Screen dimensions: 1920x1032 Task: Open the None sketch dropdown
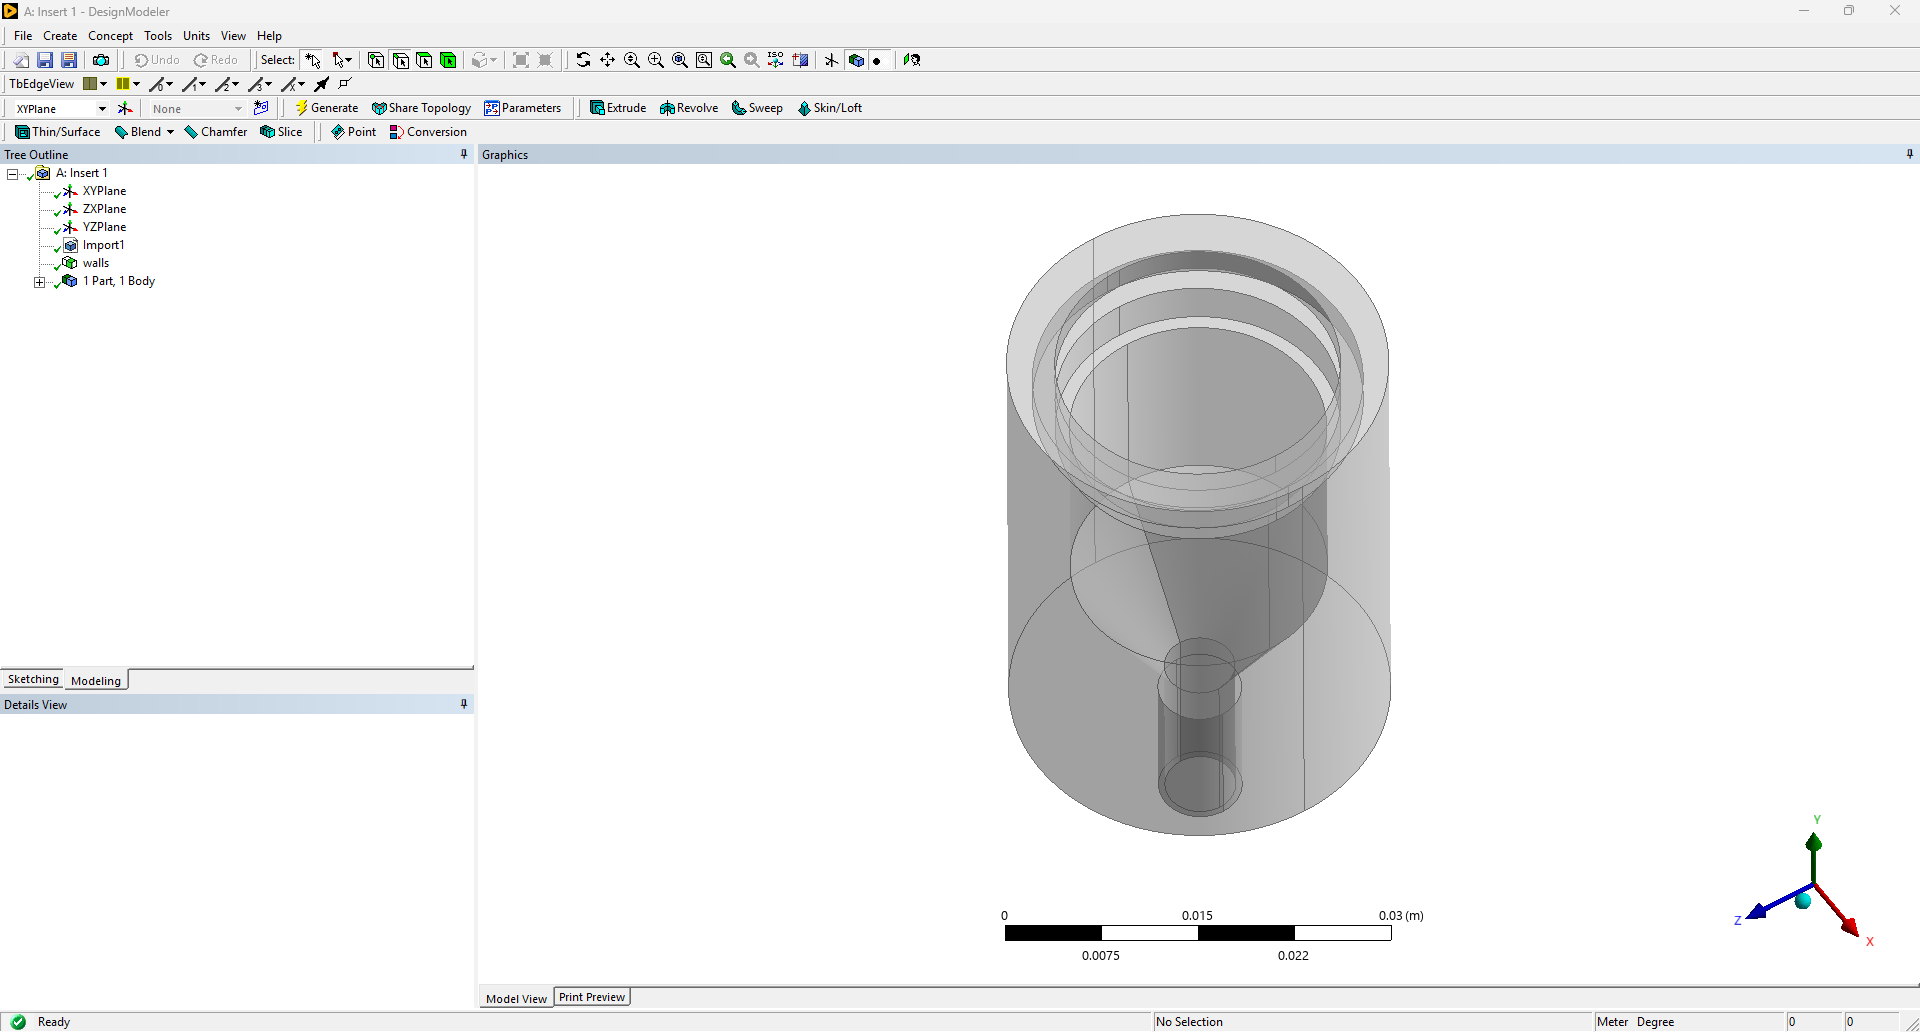click(x=238, y=108)
